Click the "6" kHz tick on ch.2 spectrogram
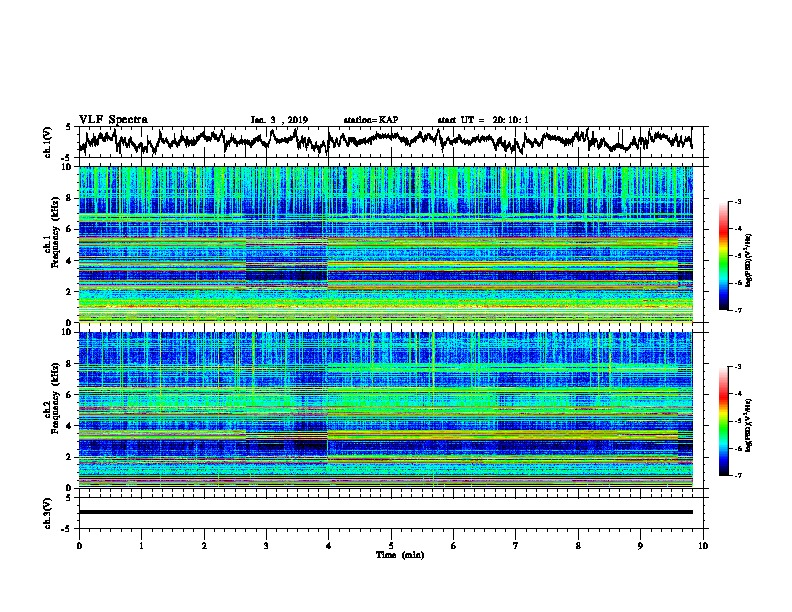 click(x=70, y=395)
